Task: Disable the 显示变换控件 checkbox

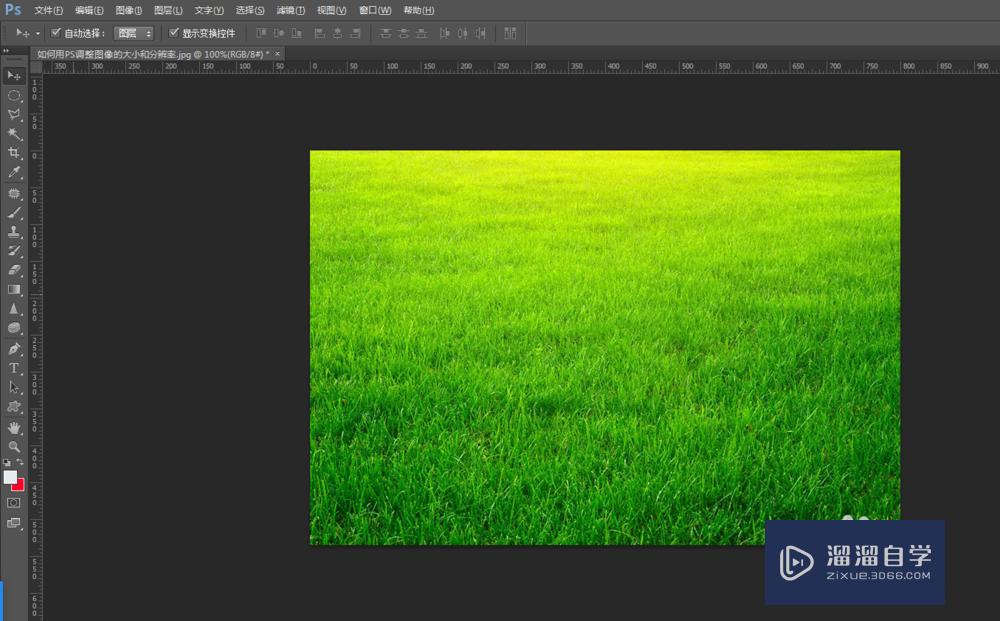Action: [174, 33]
